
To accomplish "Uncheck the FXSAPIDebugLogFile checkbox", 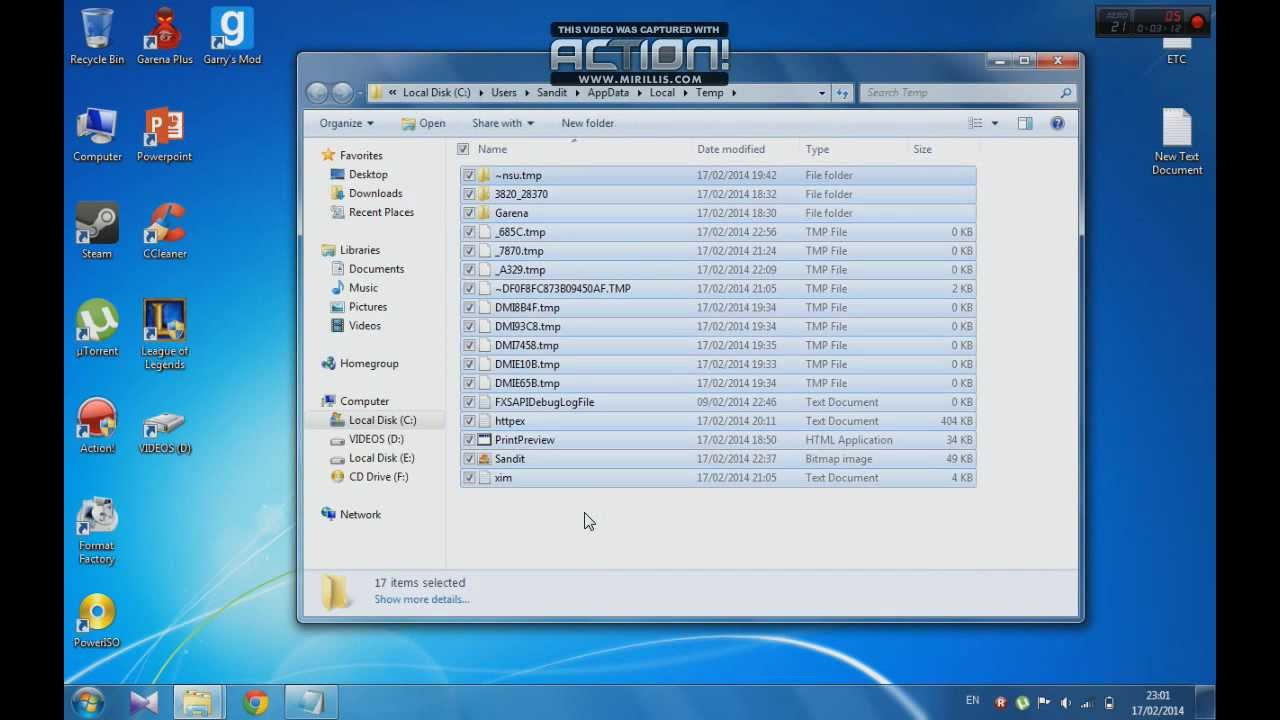I will pos(469,402).
